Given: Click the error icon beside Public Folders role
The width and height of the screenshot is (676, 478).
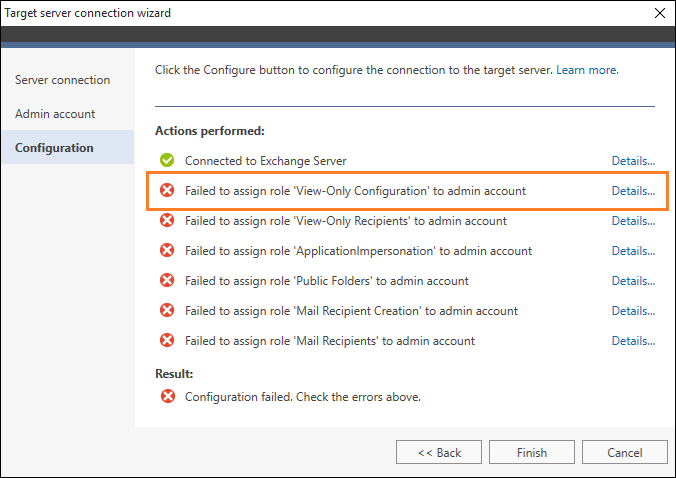Looking at the screenshot, I should coord(167,280).
